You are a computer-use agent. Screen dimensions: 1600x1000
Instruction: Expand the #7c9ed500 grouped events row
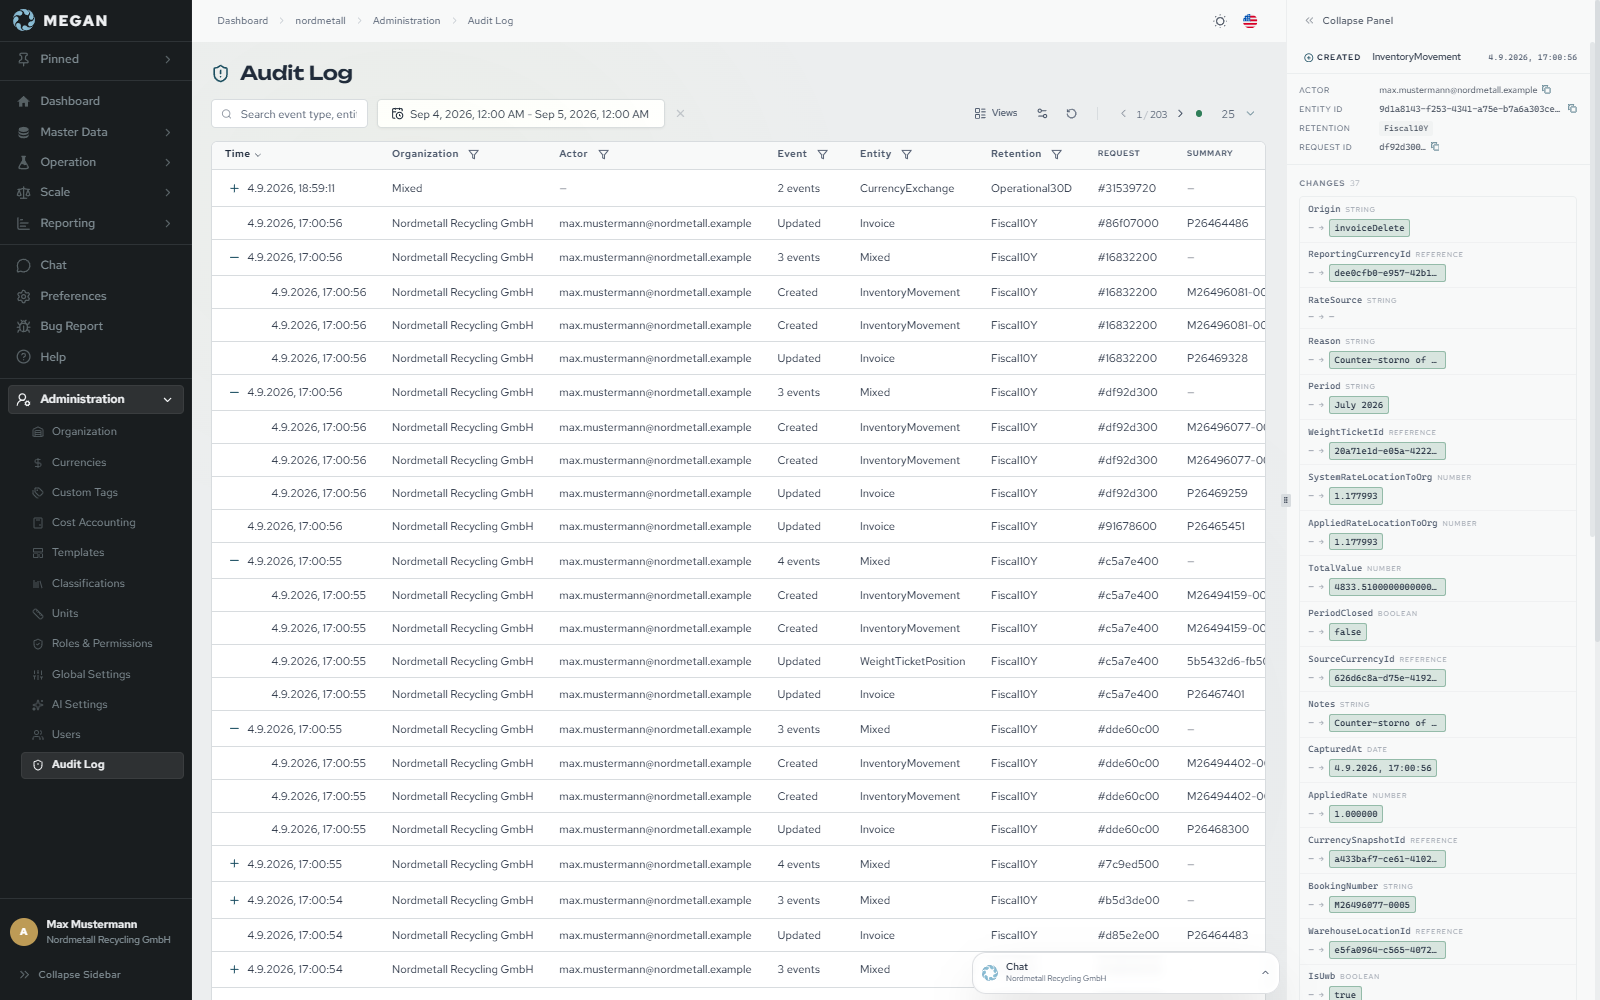coord(234,864)
